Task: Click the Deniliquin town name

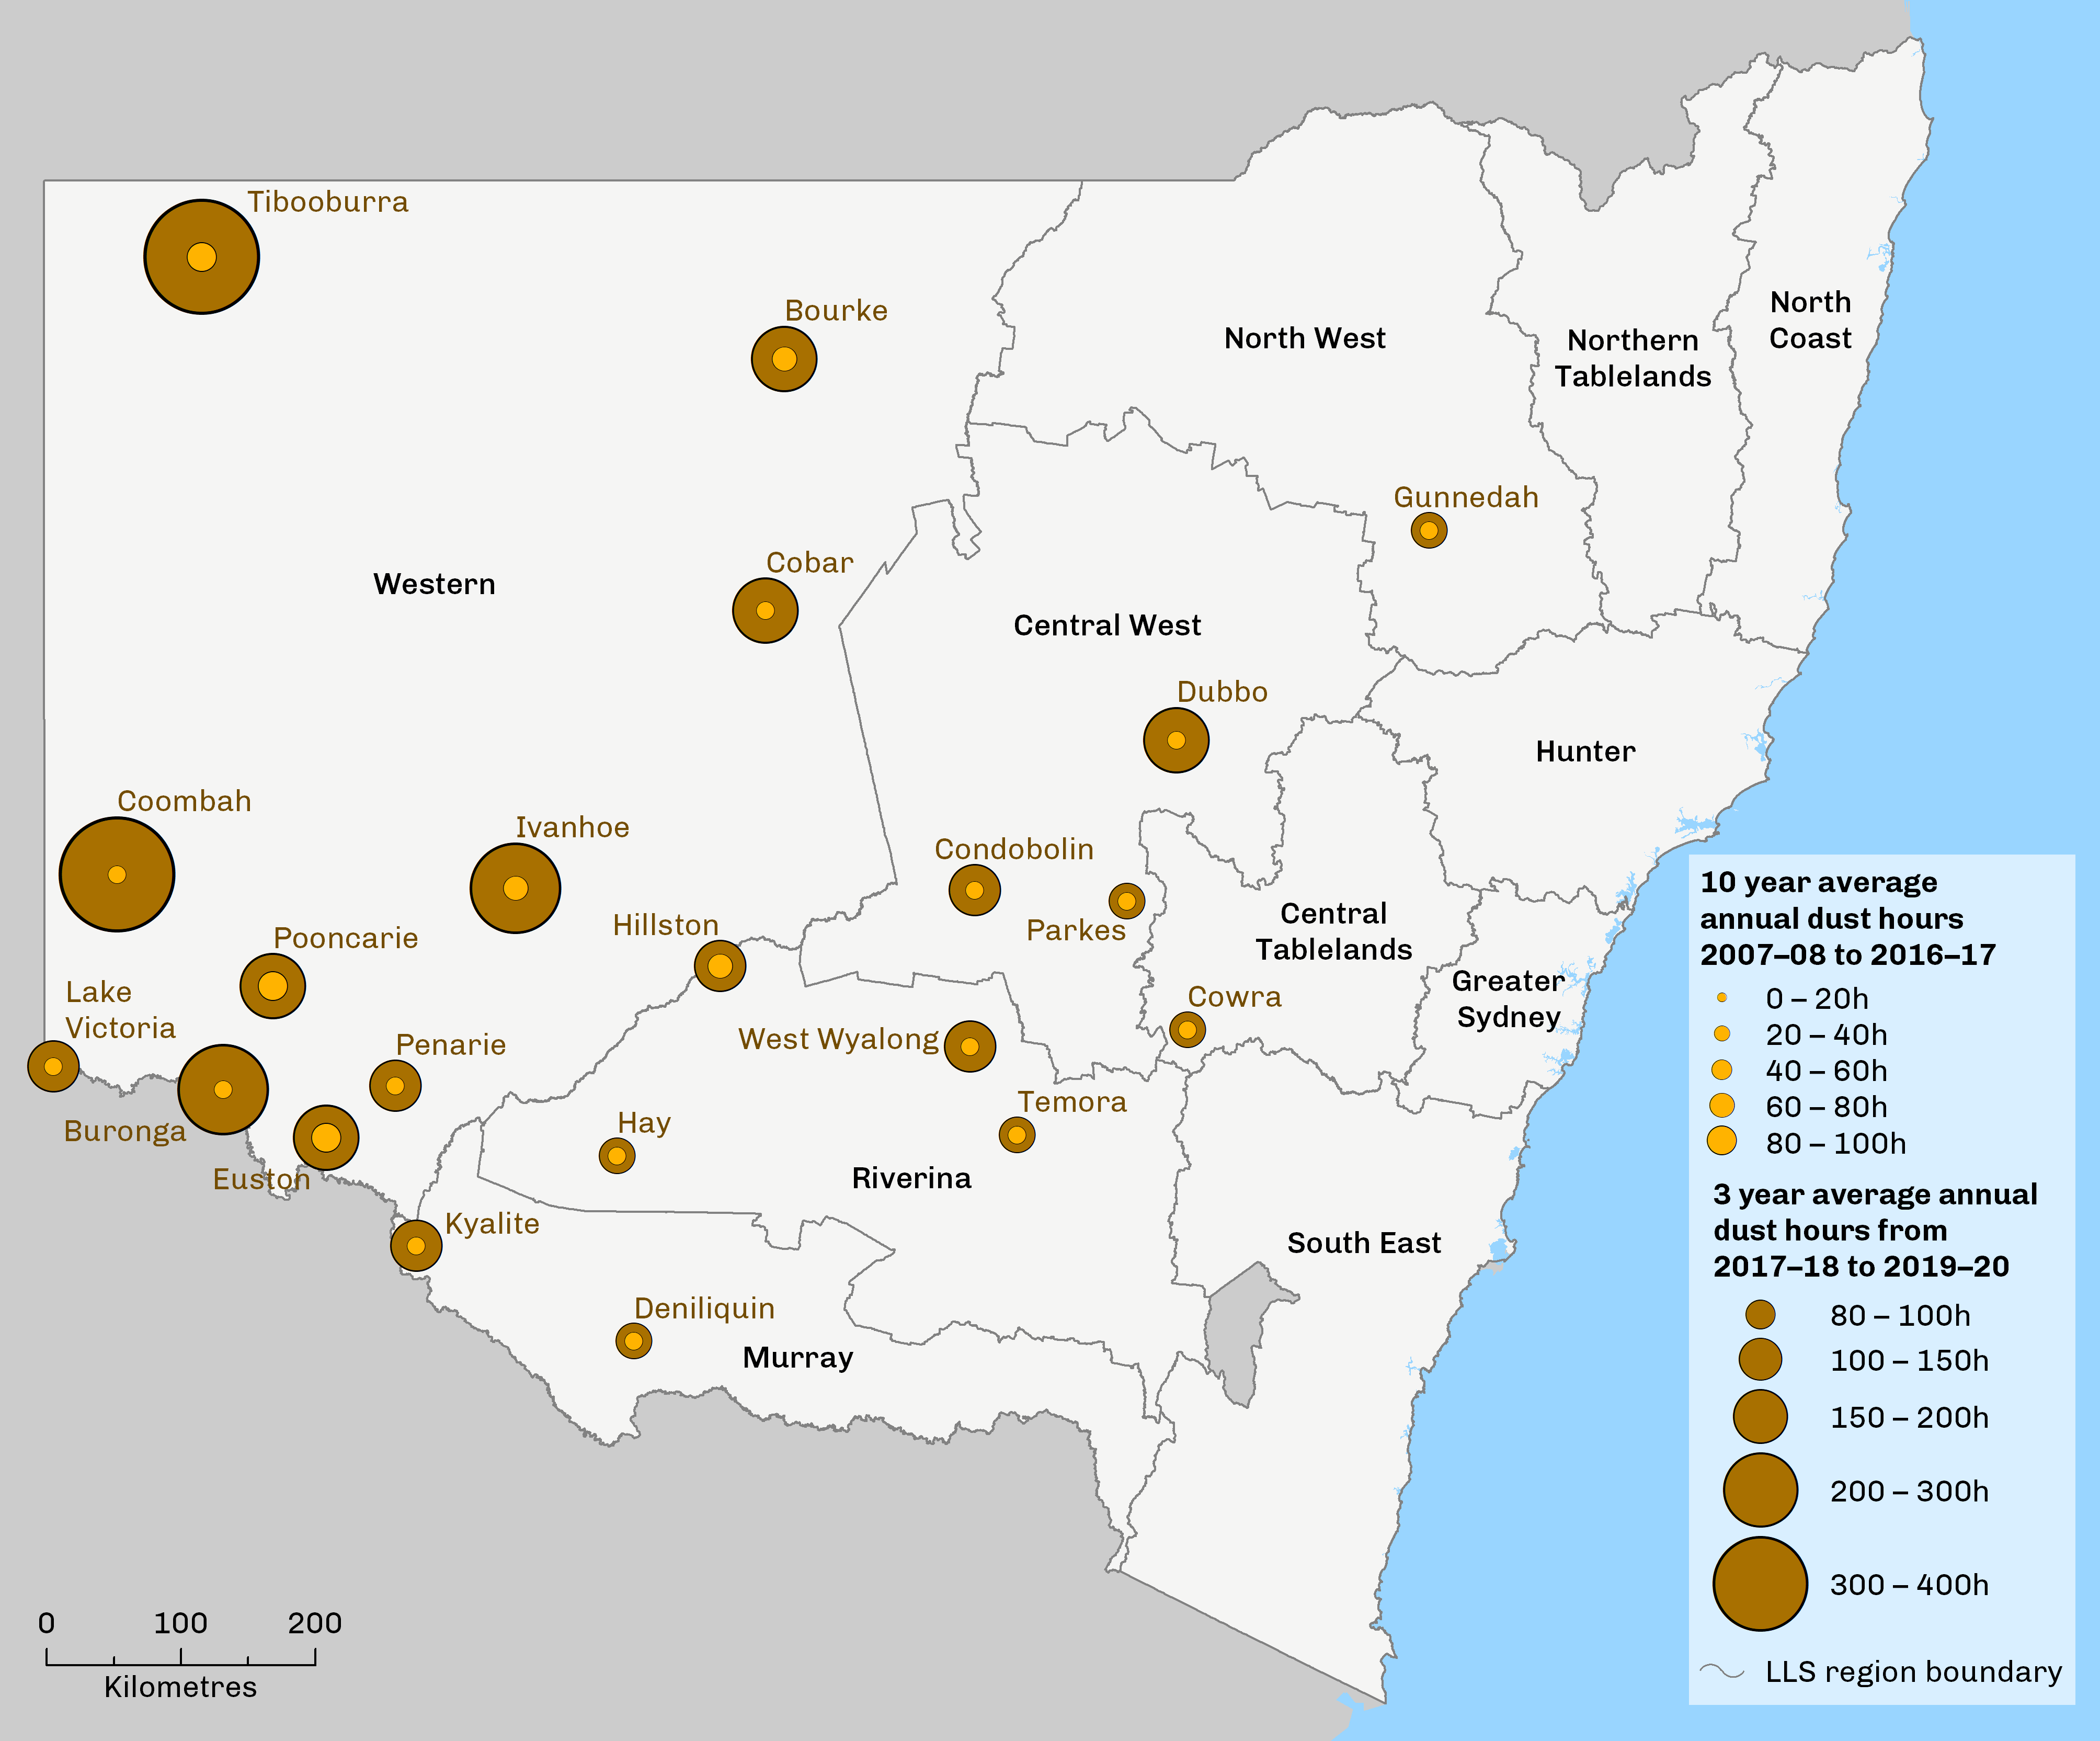Action: (704, 1309)
